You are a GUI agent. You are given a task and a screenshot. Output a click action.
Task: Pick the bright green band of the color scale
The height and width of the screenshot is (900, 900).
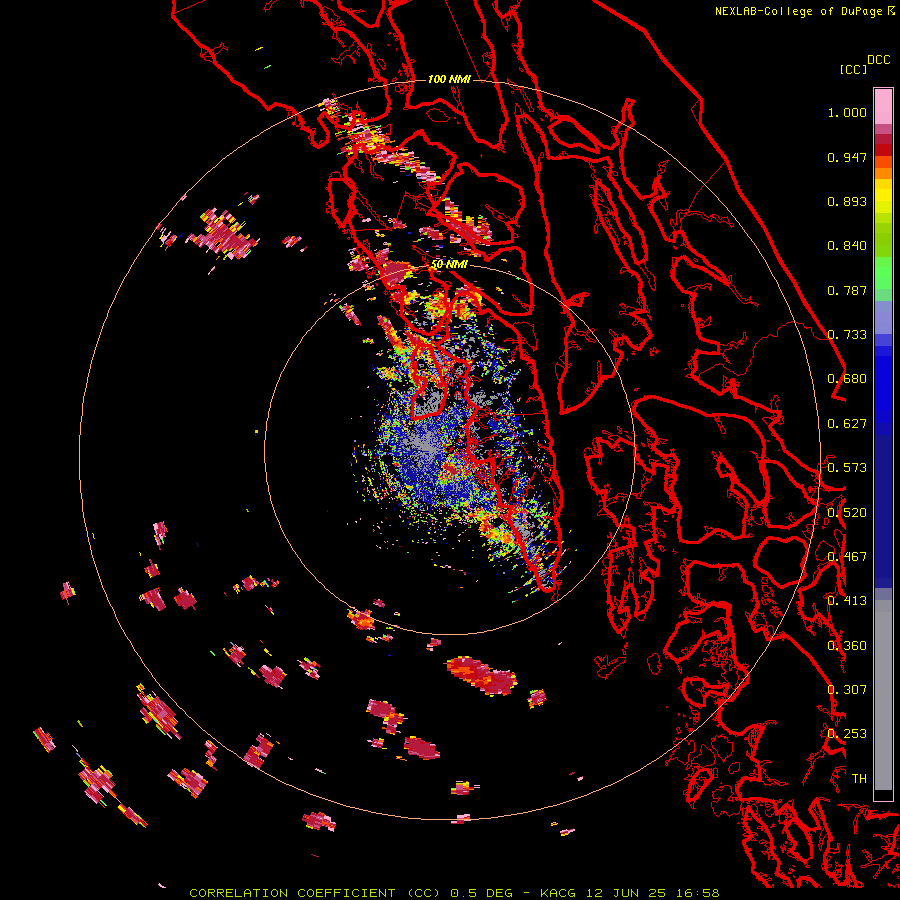coord(883,273)
